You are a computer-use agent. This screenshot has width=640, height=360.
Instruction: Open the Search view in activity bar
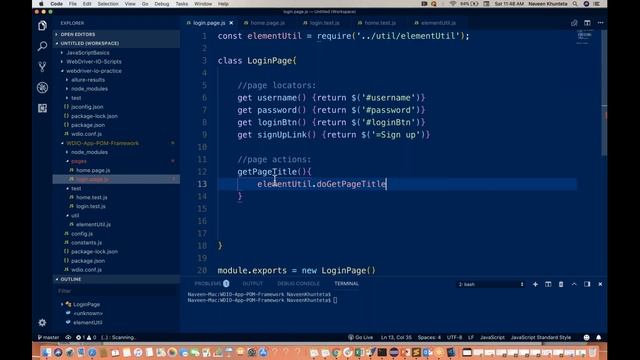[x=42, y=46]
